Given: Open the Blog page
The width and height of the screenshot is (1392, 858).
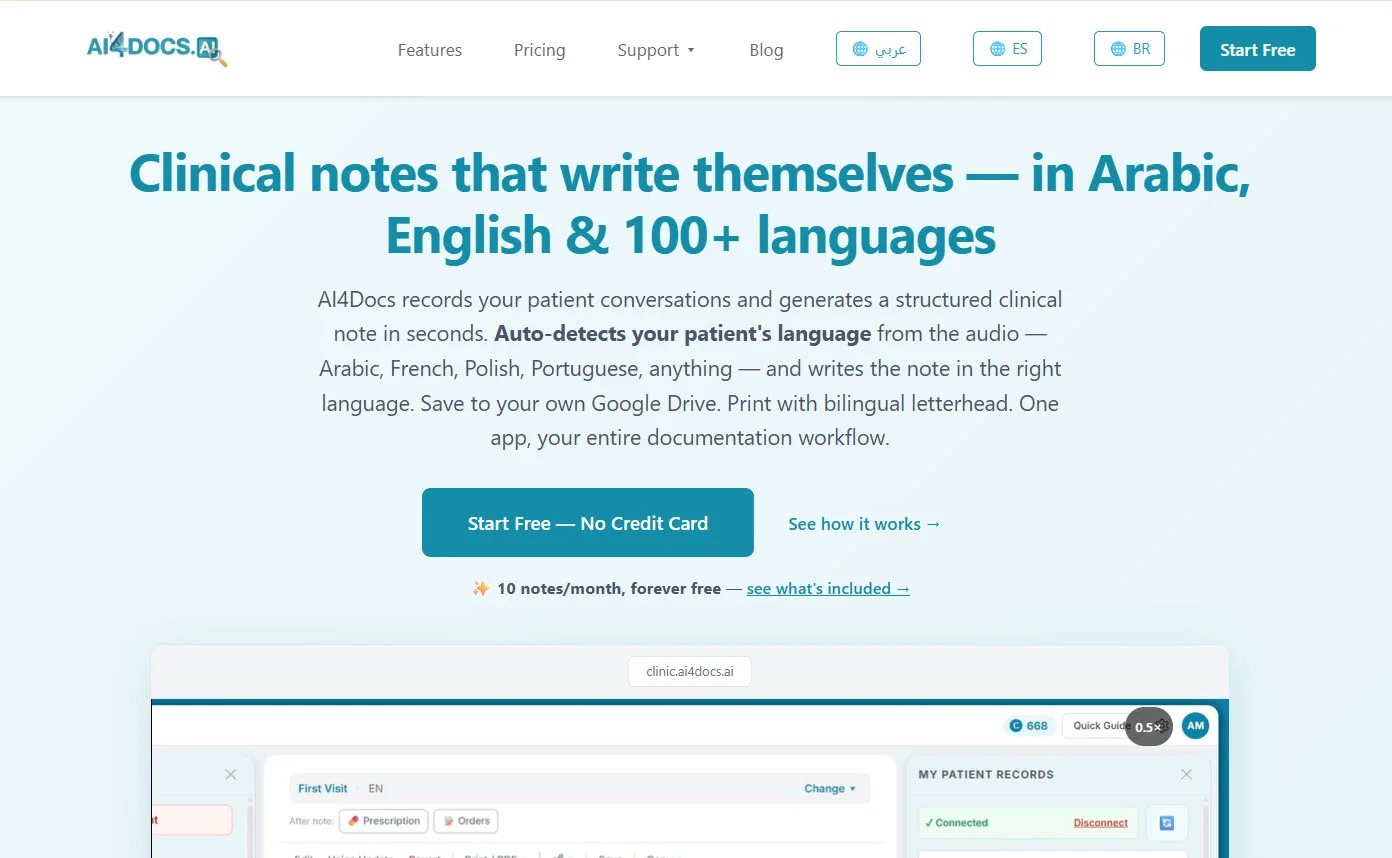Looking at the screenshot, I should coord(766,50).
